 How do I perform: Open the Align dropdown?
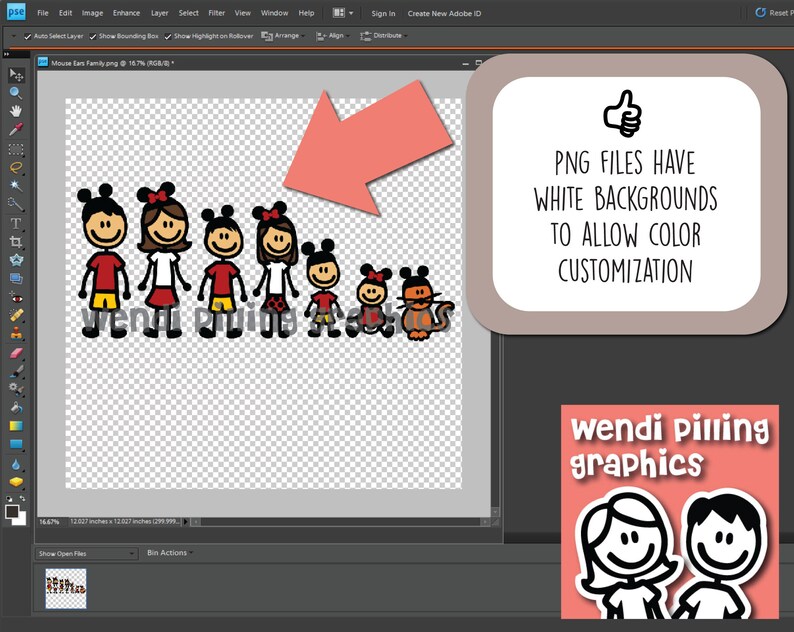point(332,35)
